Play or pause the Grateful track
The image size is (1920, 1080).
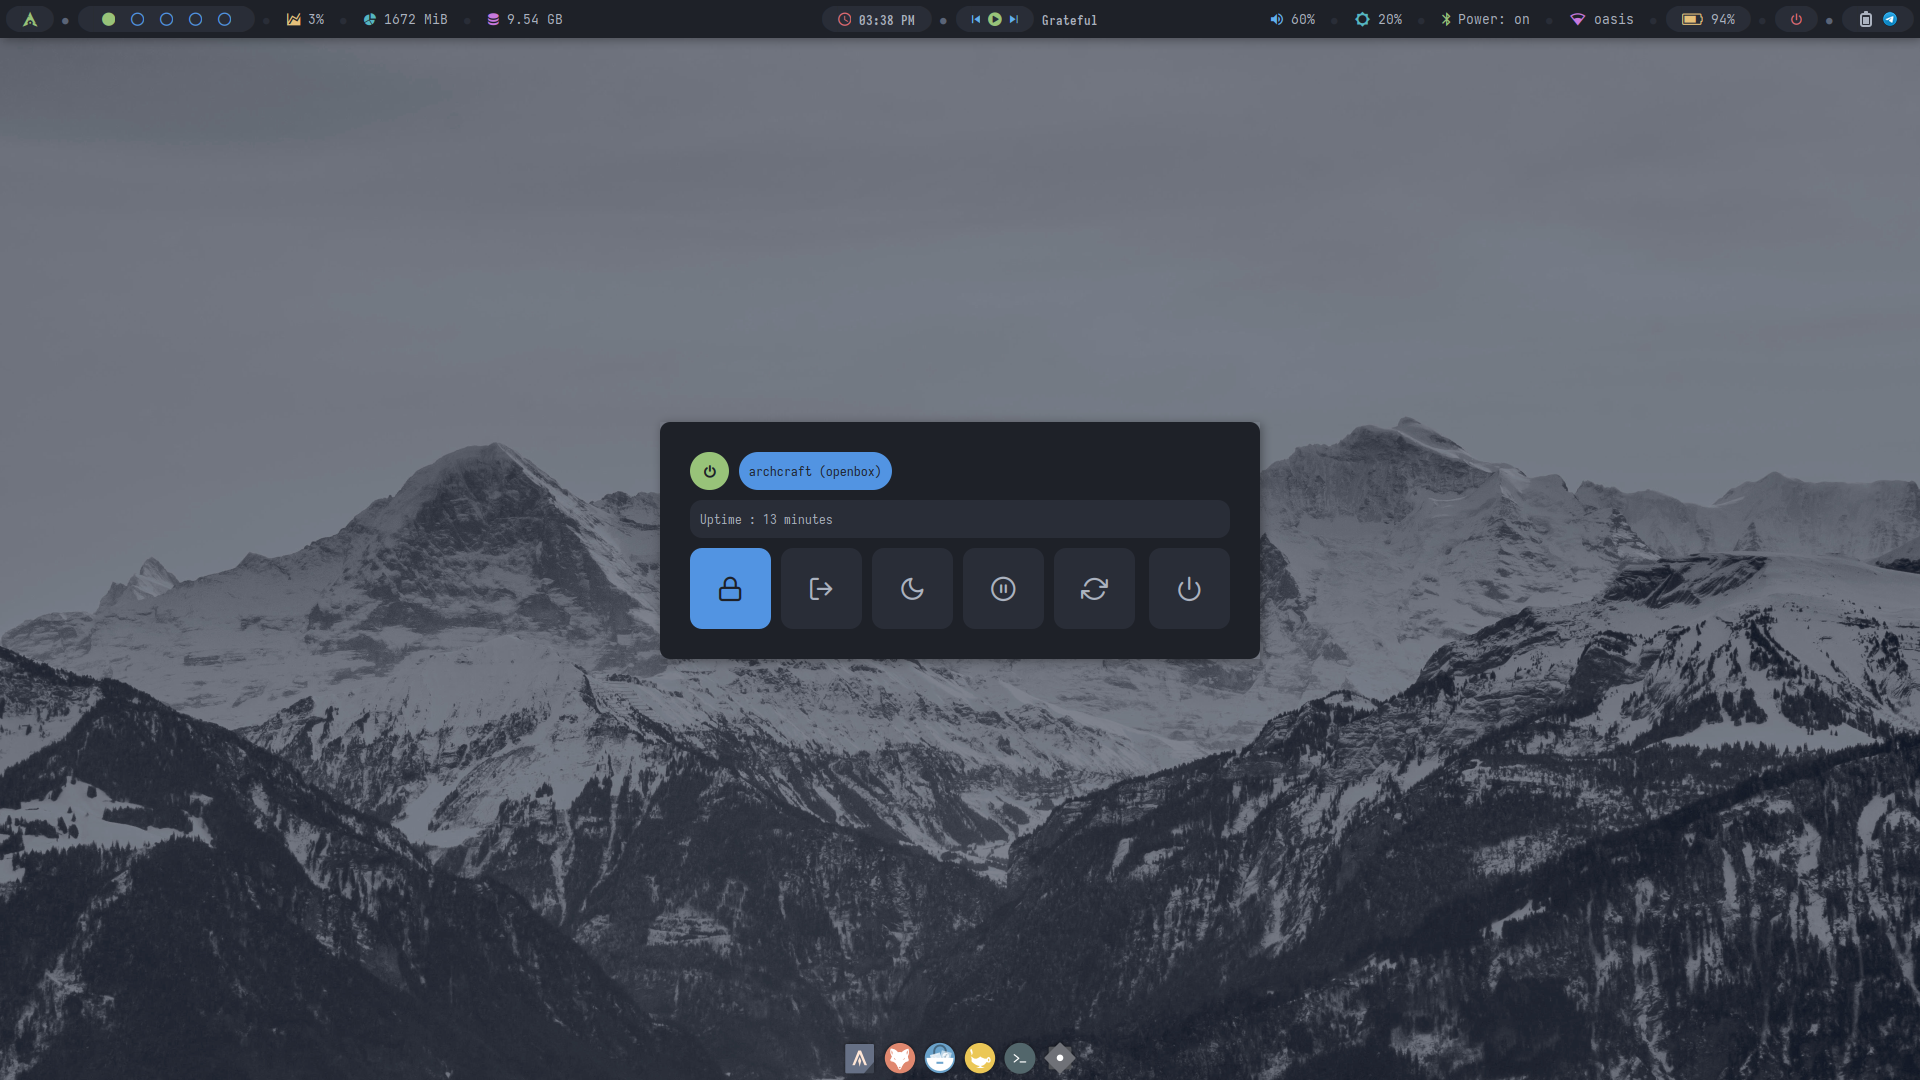click(995, 19)
